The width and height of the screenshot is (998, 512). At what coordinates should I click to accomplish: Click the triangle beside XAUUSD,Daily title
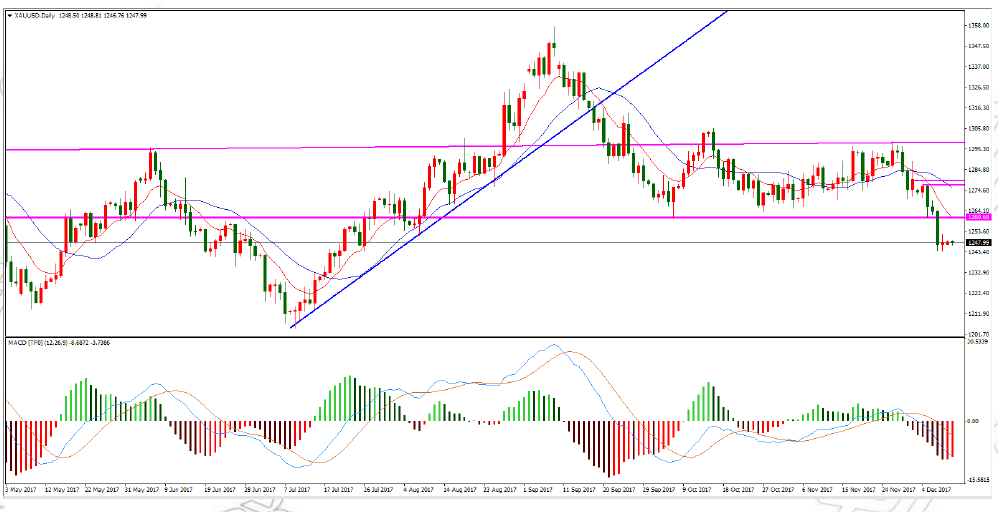pyautogui.click(x=9, y=15)
